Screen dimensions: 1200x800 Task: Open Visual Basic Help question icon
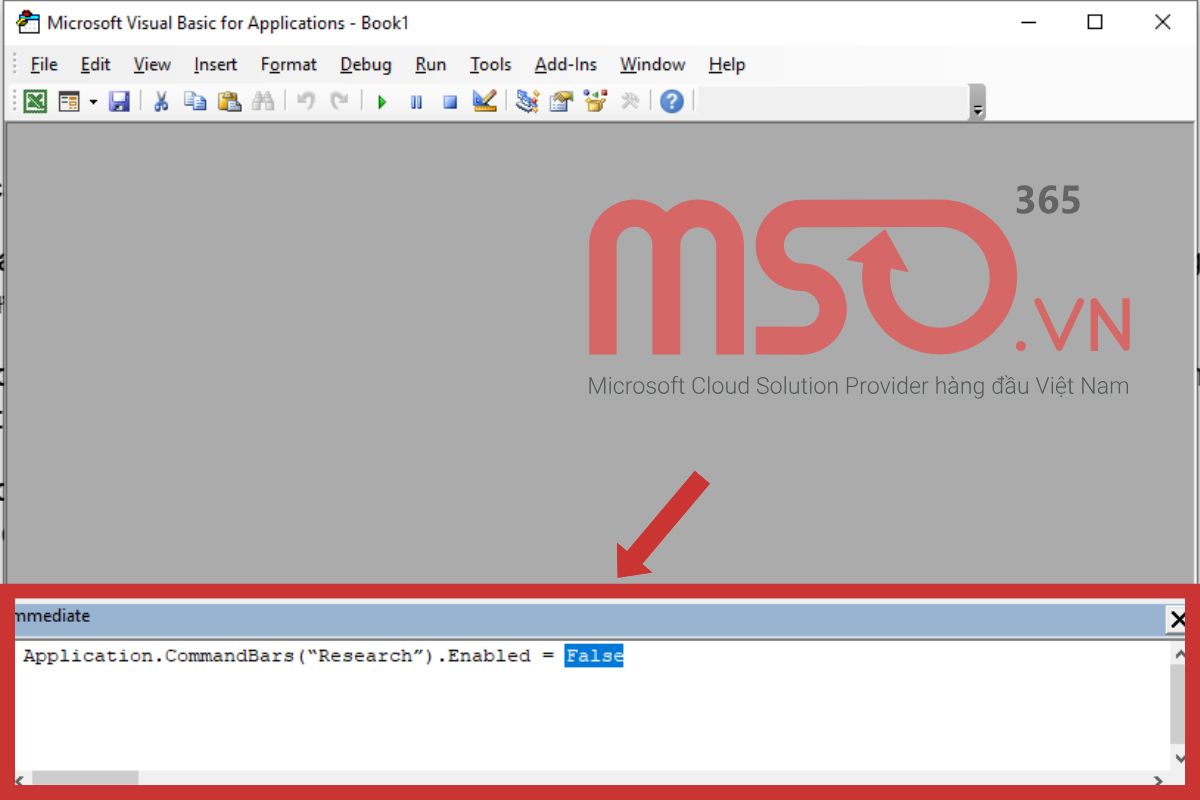tap(672, 101)
